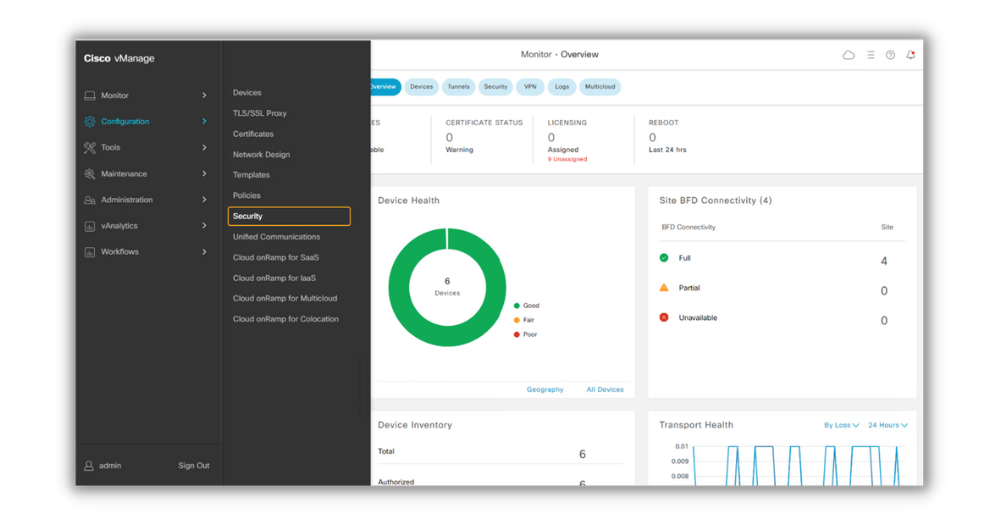Click the Licensing Assigned count
The height and width of the screenshot is (526, 1000).
pyautogui.click(x=552, y=138)
